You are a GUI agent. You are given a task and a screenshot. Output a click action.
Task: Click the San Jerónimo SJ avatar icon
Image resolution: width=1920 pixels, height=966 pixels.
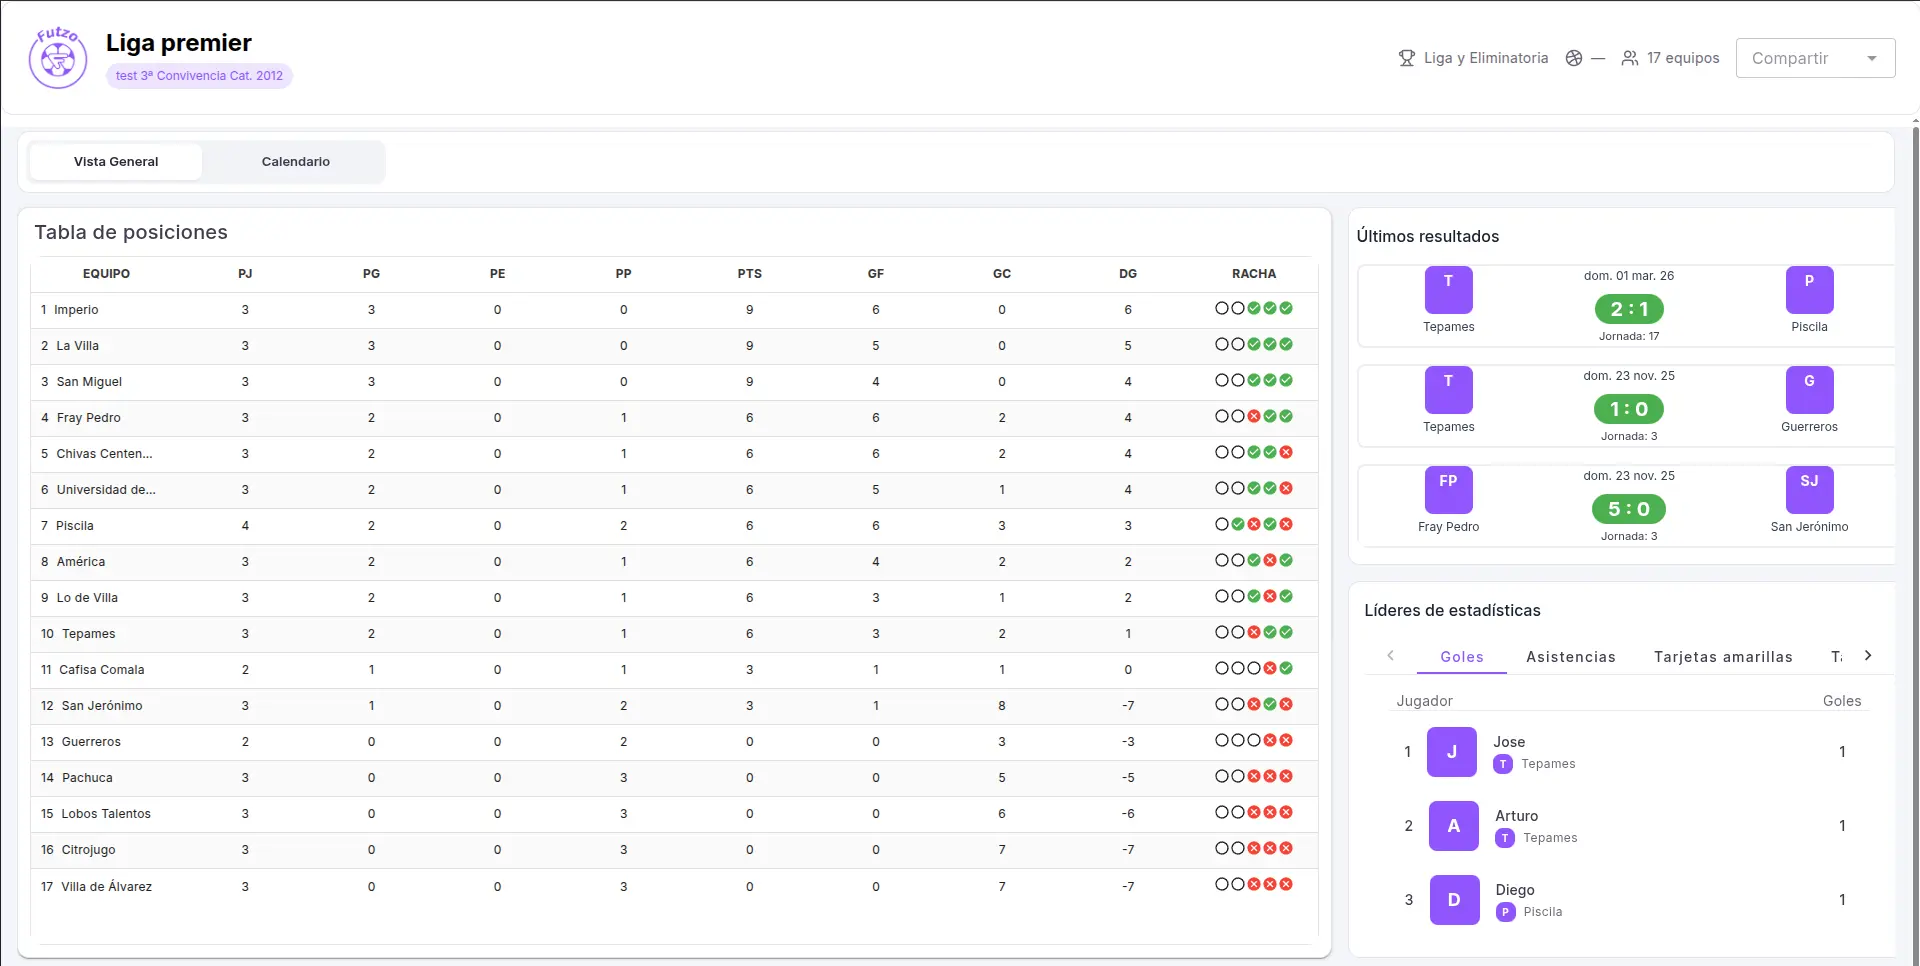pos(1808,490)
